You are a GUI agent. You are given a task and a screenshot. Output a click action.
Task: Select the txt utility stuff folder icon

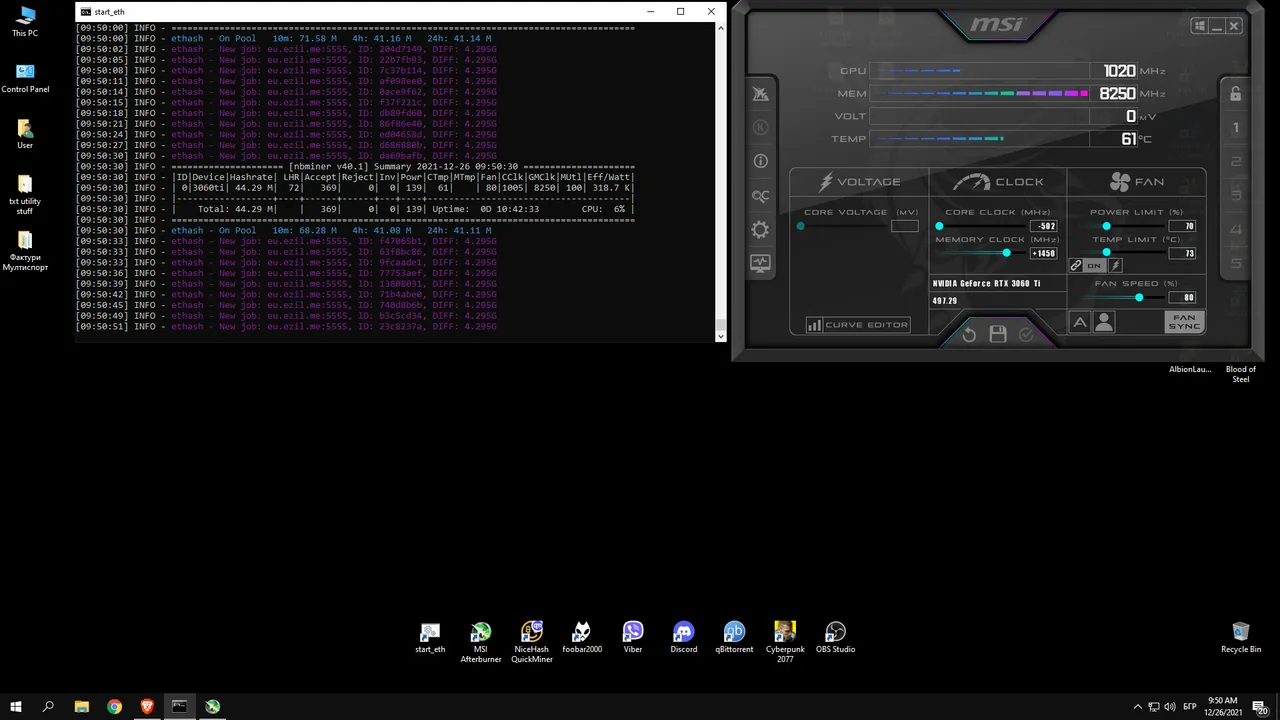(x=25, y=195)
